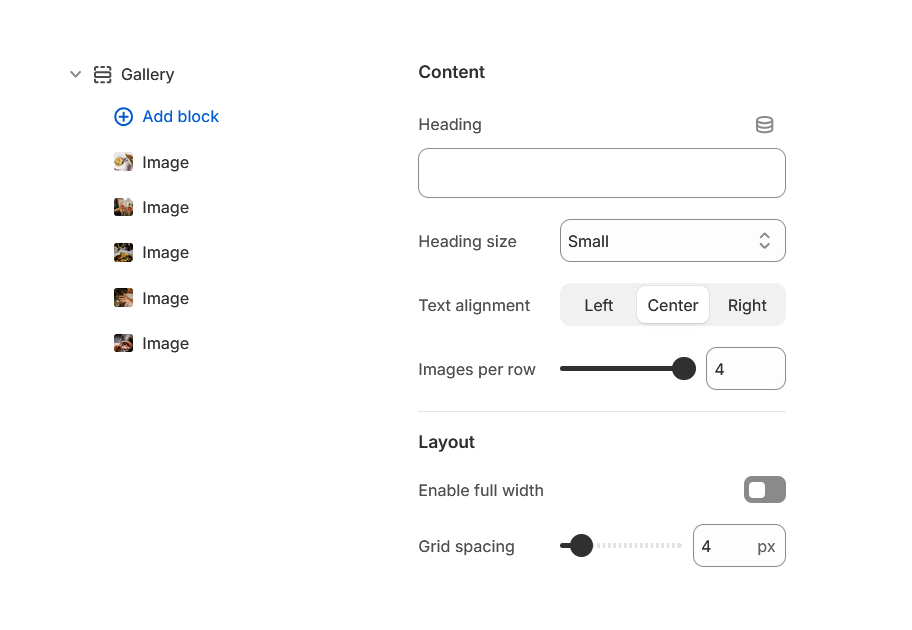The height and width of the screenshot is (630, 912).
Task: Select Right text alignment
Action: 746,305
